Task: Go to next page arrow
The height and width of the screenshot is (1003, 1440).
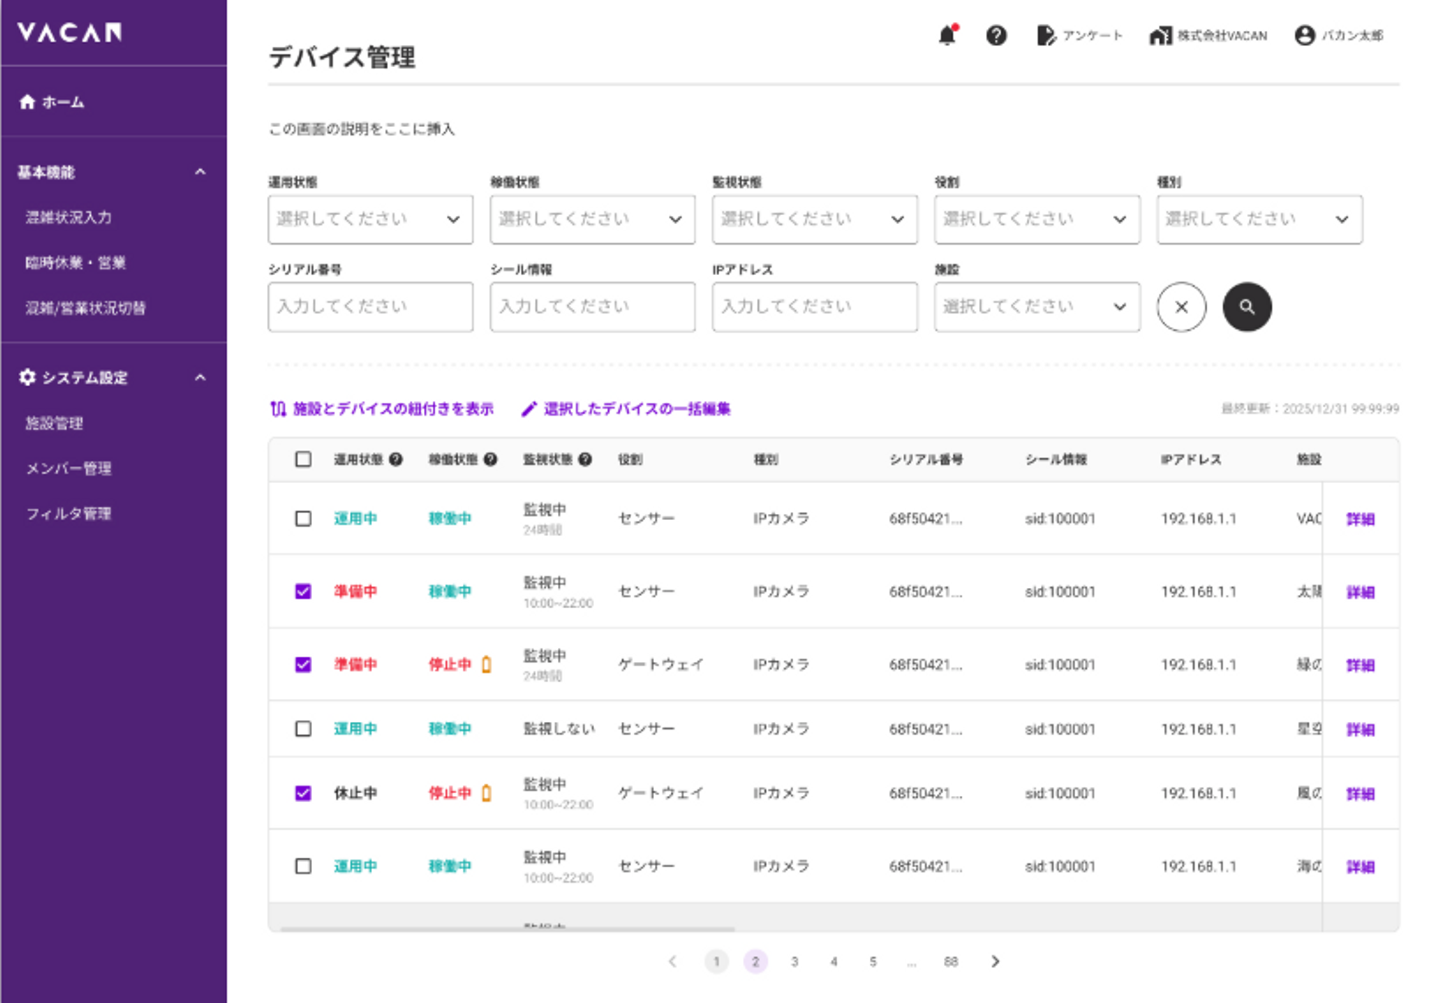Action: pos(995,961)
